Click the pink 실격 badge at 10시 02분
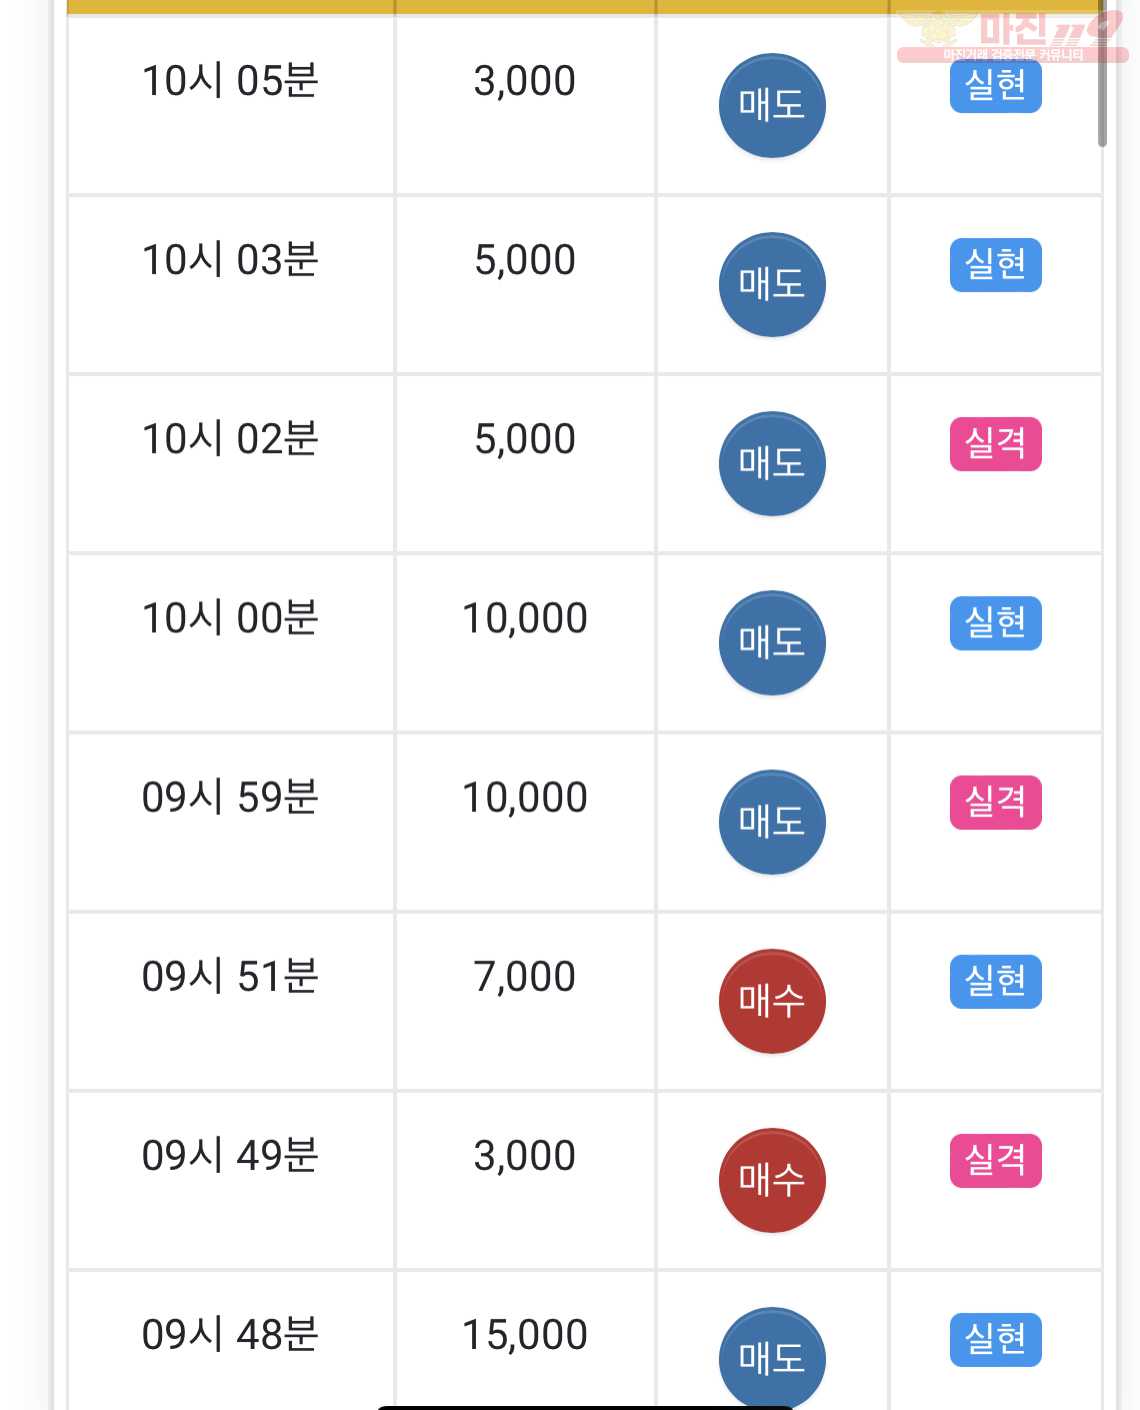Image resolution: width=1140 pixels, height=1410 pixels. click(996, 444)
